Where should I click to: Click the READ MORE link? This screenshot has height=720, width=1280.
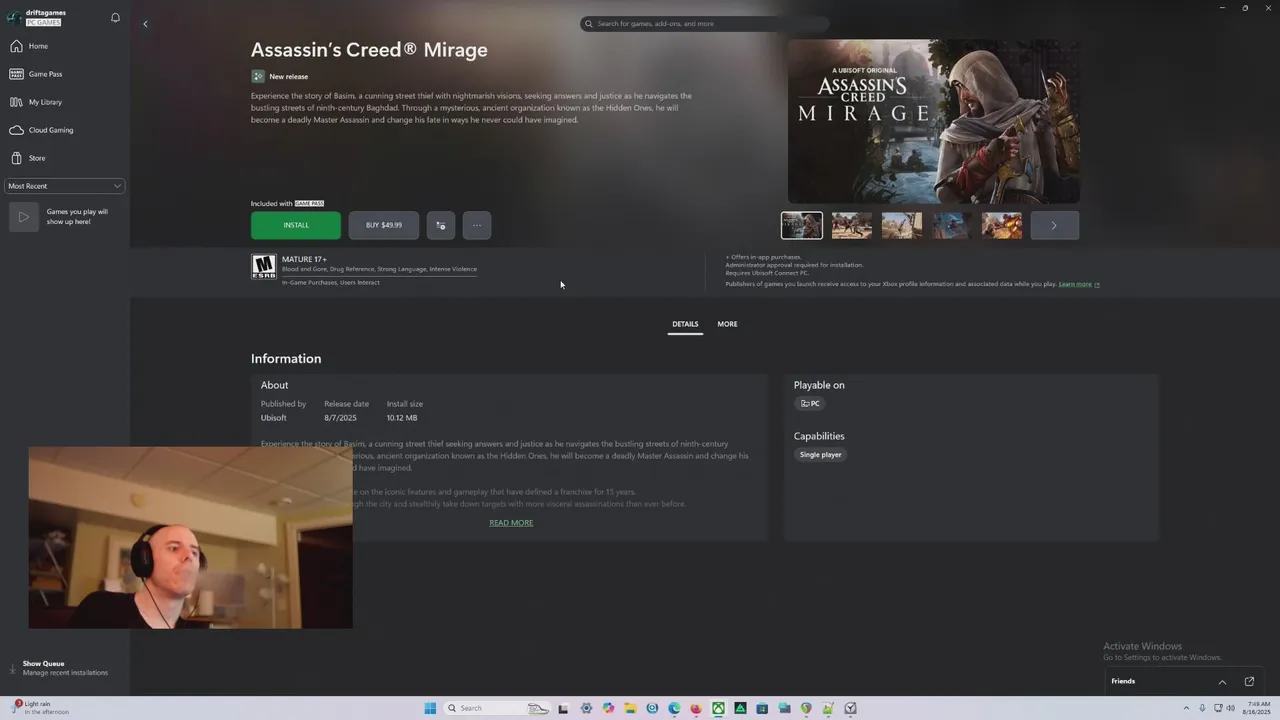pos(511,523)
